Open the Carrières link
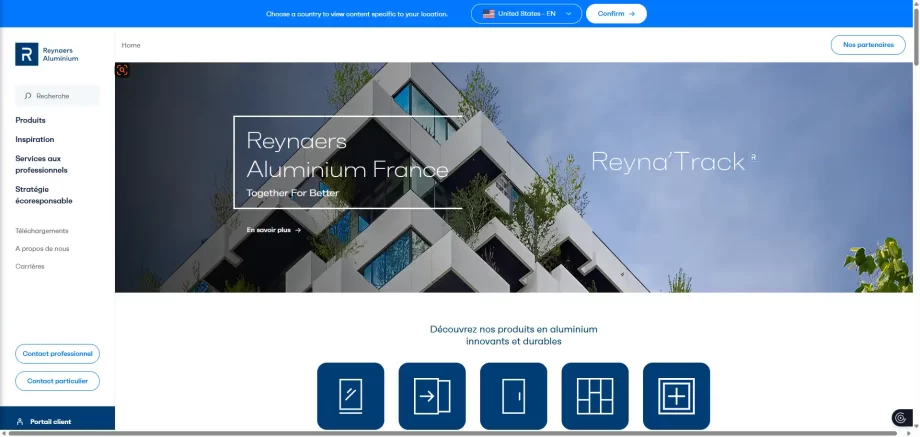The height and width of the screenshot is (437, 920). pyautogui.click(x=30, y=266)
